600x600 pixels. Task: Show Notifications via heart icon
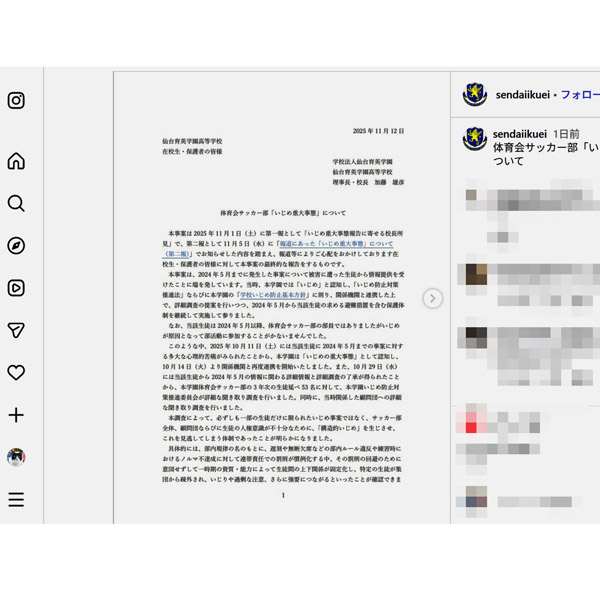tap(16, 372)
